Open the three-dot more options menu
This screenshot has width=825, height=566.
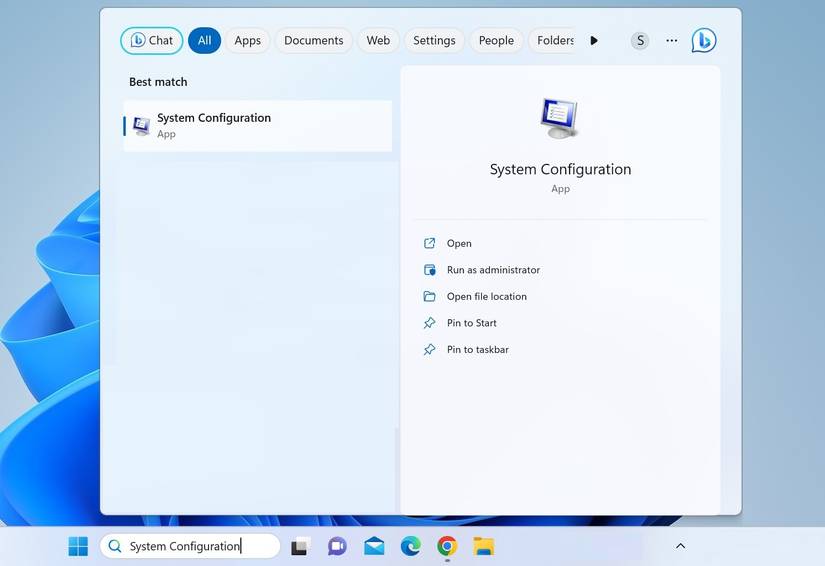(671, 41)
